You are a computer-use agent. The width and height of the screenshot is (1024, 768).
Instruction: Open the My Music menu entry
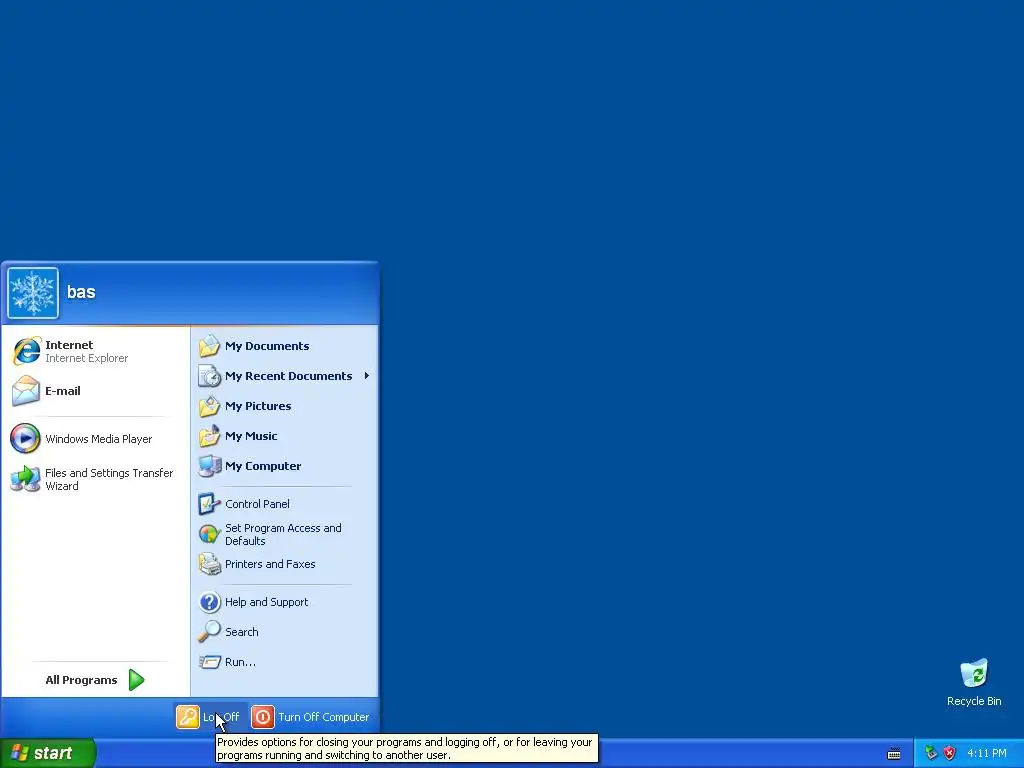pos(285,436)
